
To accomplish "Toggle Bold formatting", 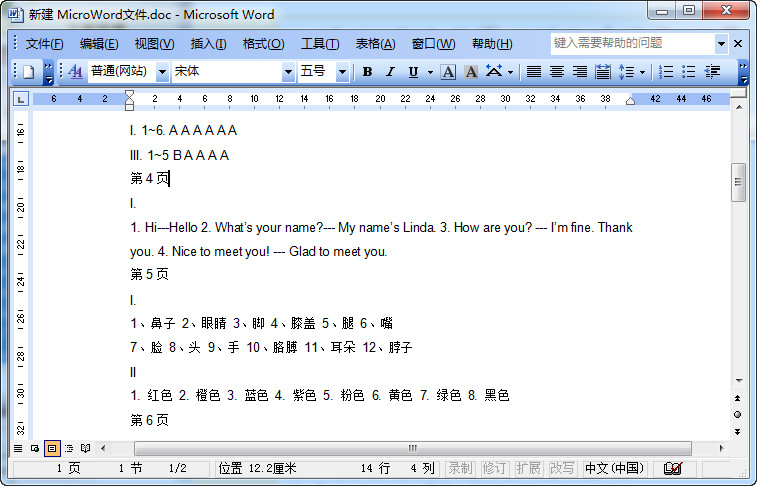I will click(x=367, y=72).
